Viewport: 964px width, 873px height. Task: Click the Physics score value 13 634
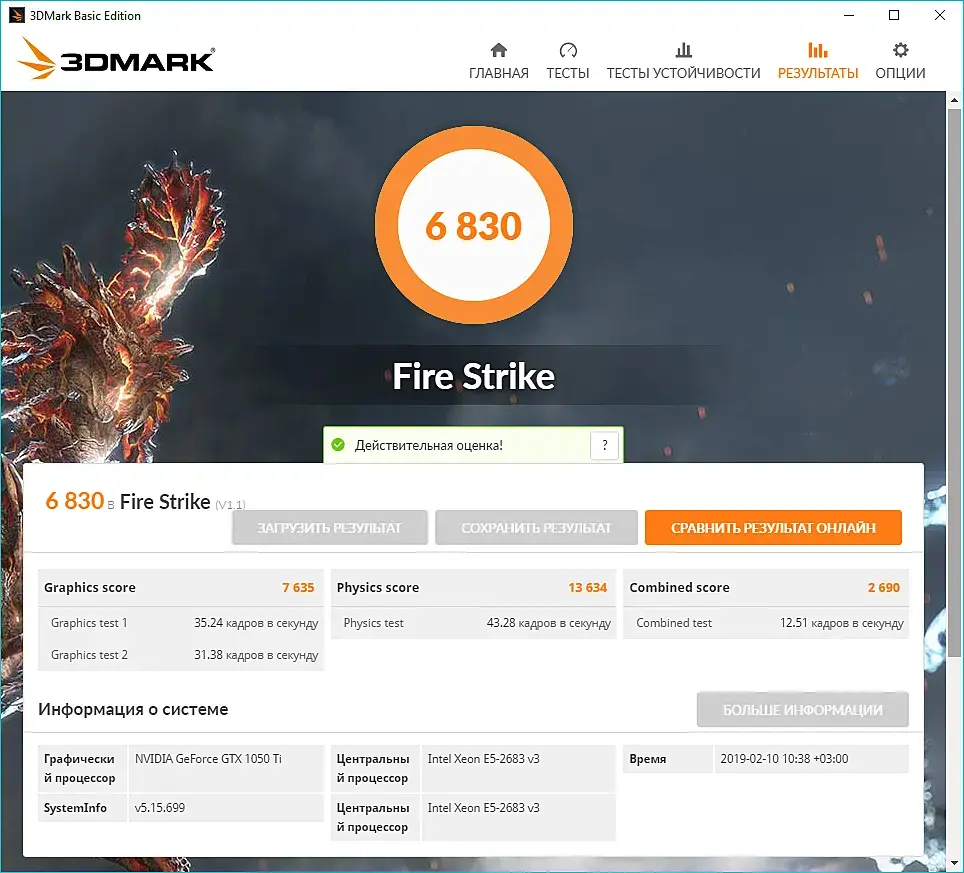click(x=587, y=587)
